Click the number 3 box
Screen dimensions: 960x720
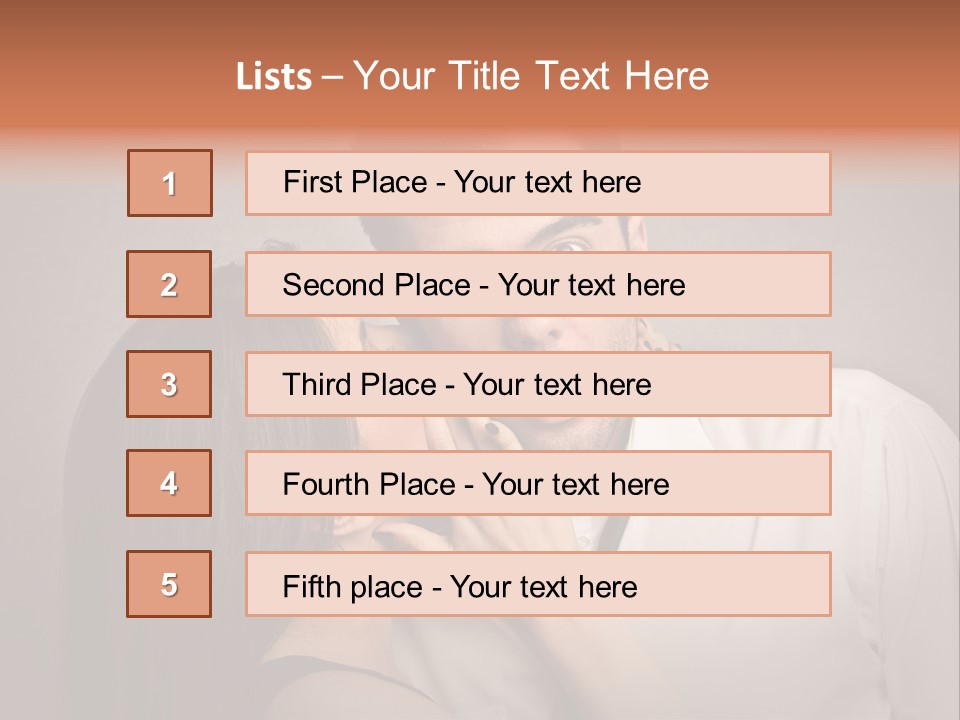pyautogui.click(x=169, y=384)
